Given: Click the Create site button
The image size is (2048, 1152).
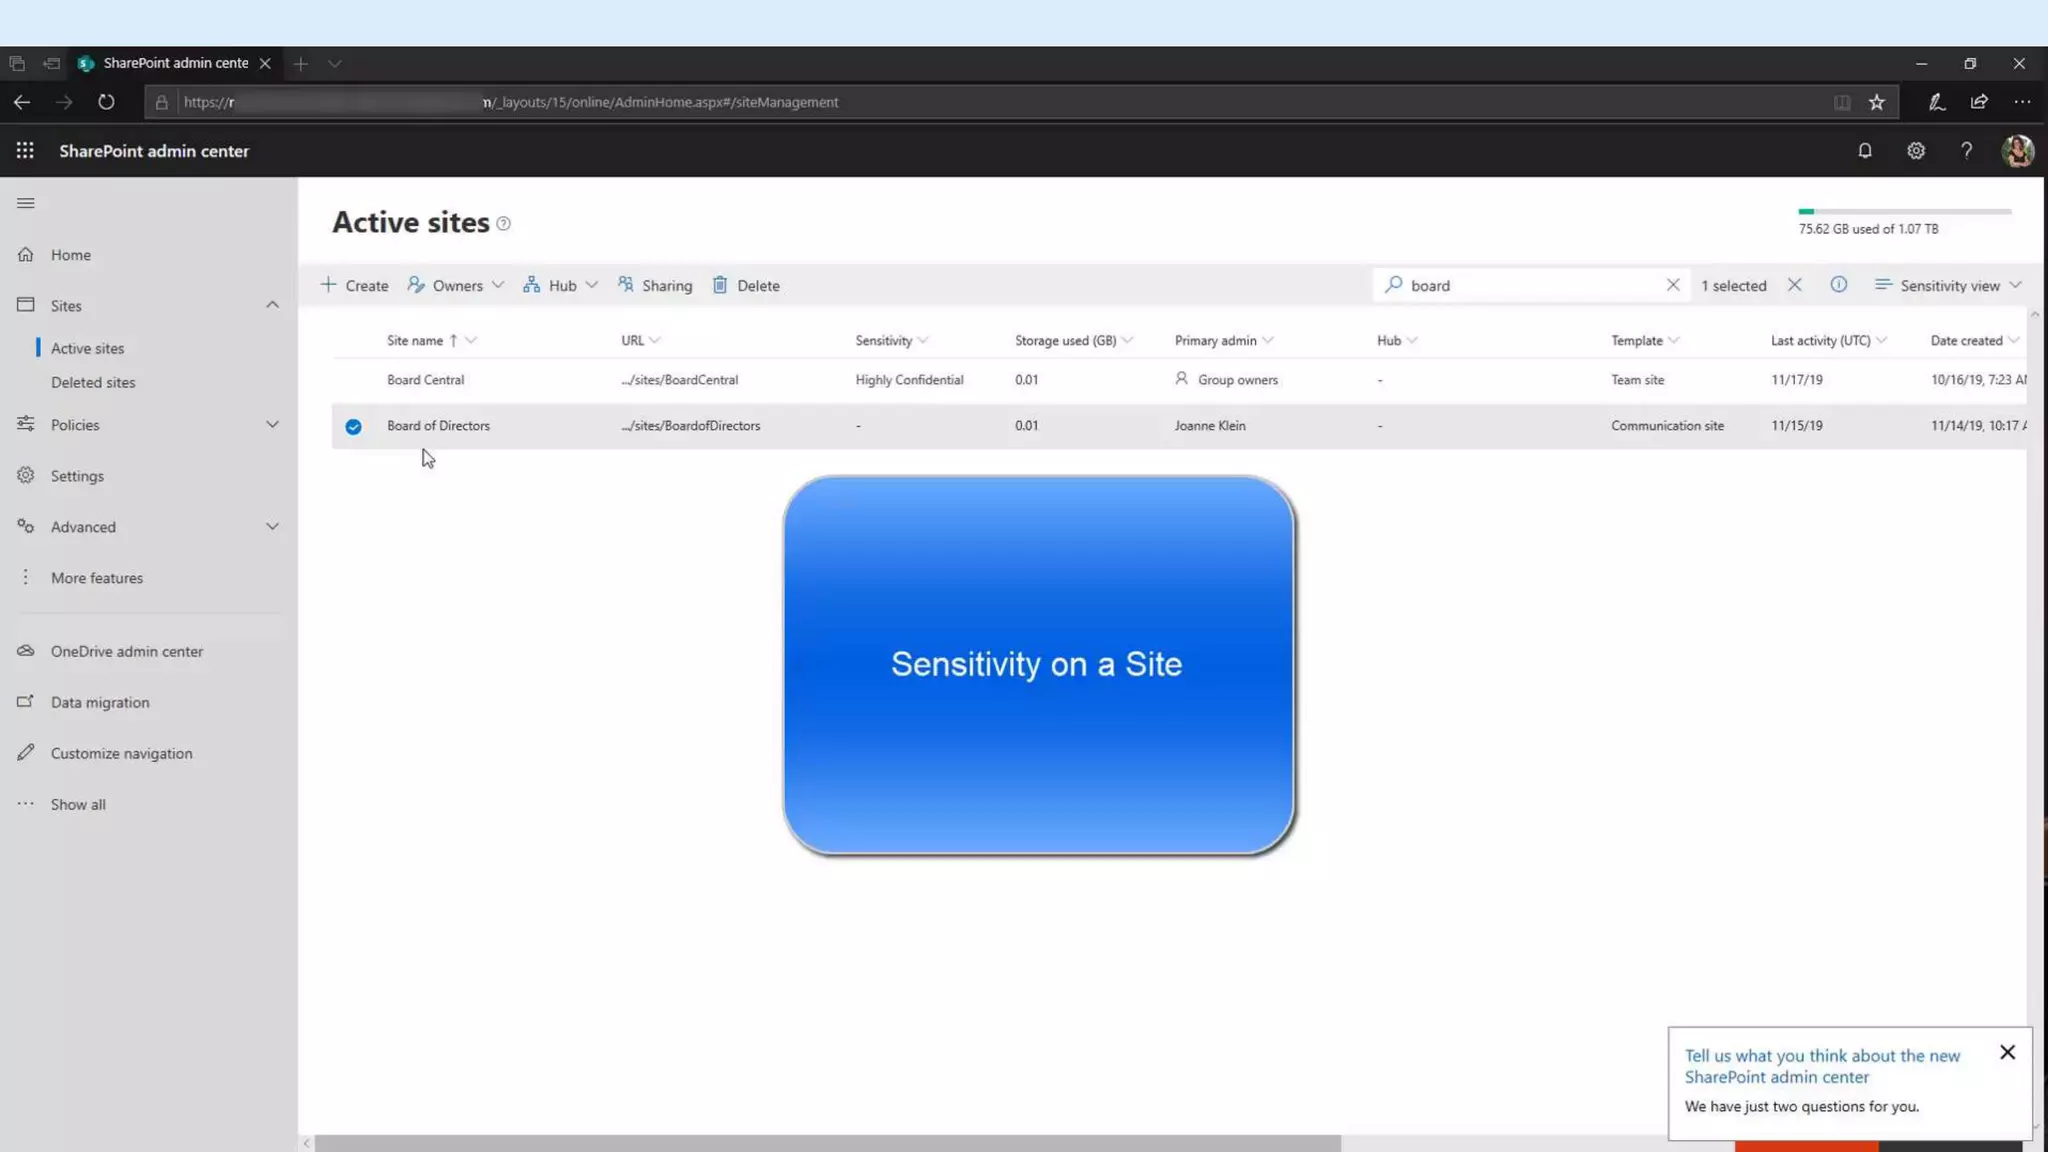Looking at the screenshot, I should pos(355,285).
